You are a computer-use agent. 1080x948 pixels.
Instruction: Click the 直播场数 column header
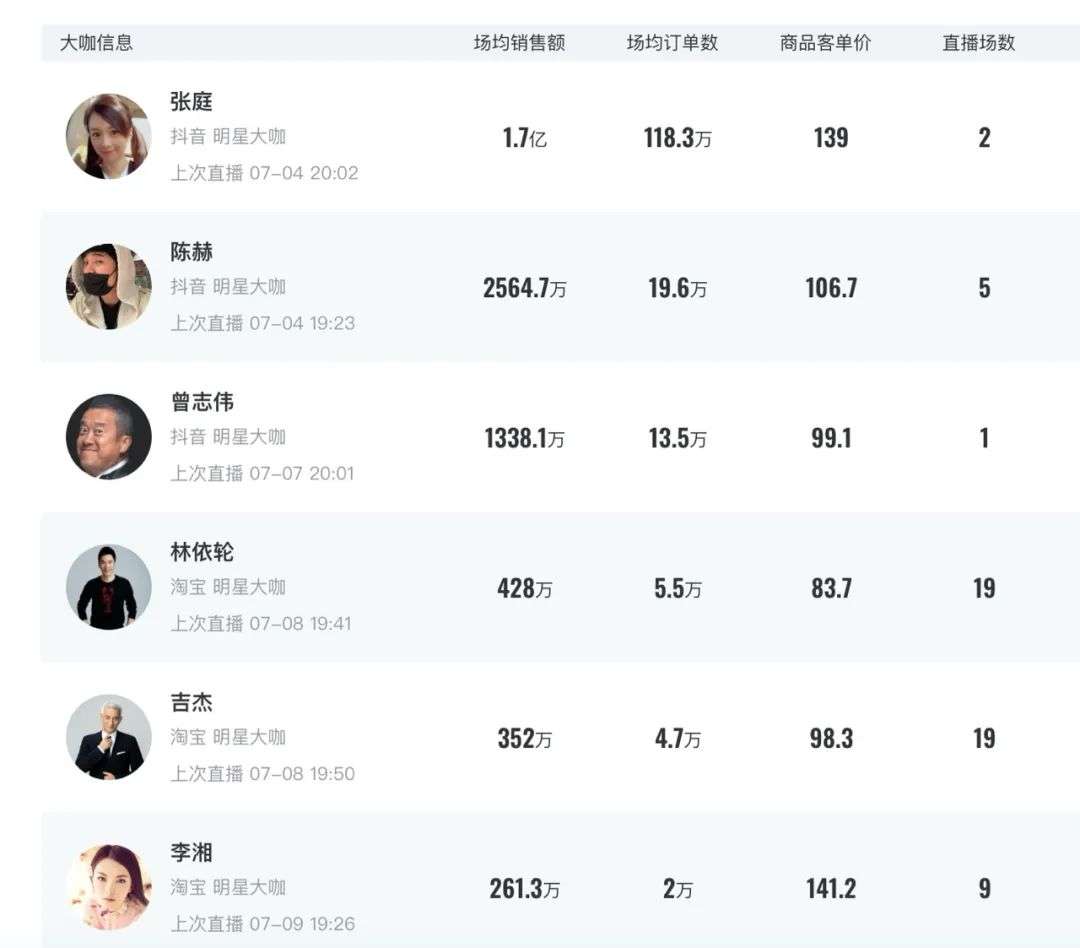[x=978, y=43]
